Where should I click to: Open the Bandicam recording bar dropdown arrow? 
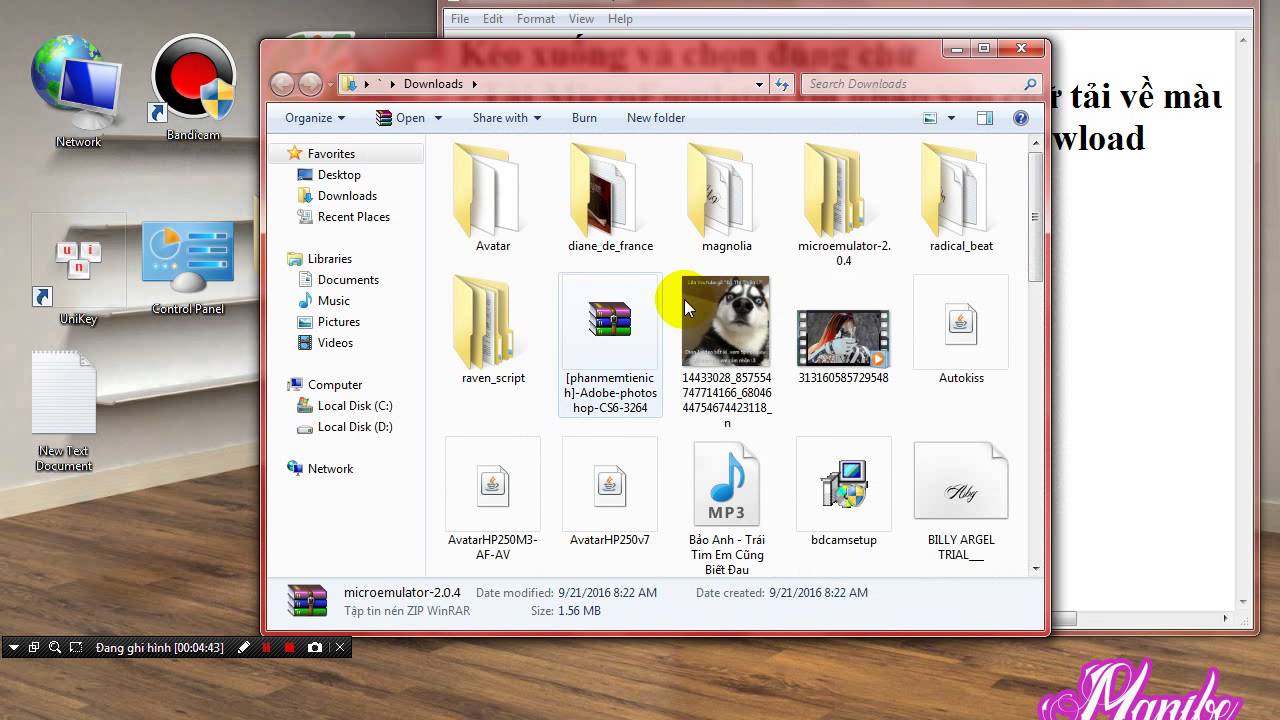click(x=14, y=648)
